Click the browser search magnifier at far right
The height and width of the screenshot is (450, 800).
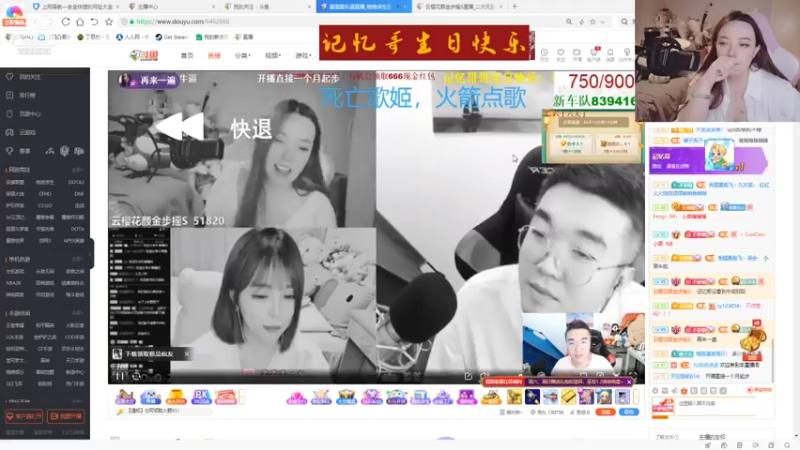[x=624, y=22]
